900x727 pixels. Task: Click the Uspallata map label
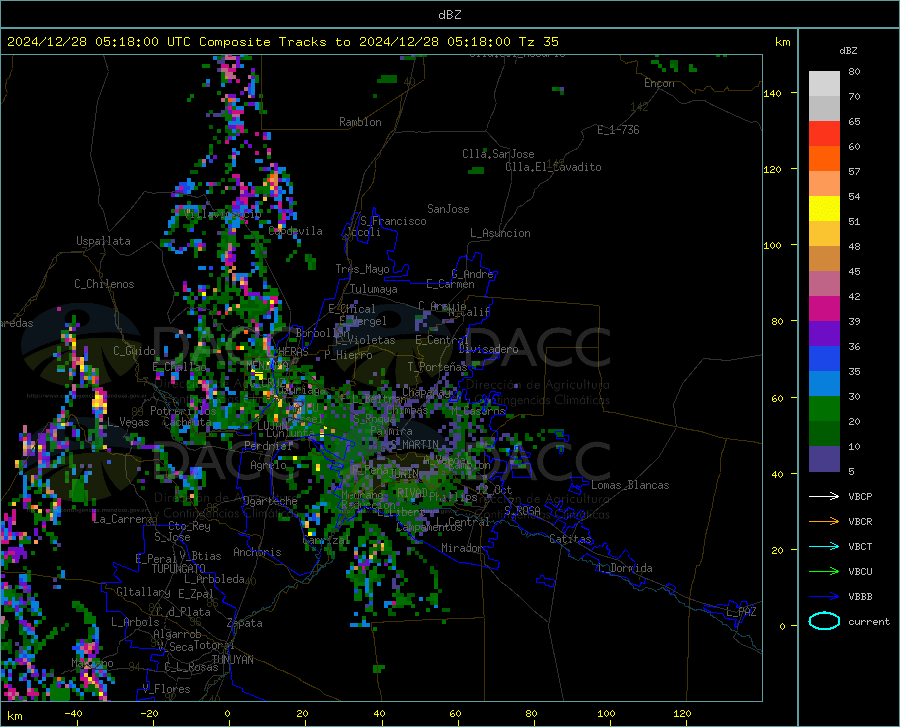coord(103,241)
